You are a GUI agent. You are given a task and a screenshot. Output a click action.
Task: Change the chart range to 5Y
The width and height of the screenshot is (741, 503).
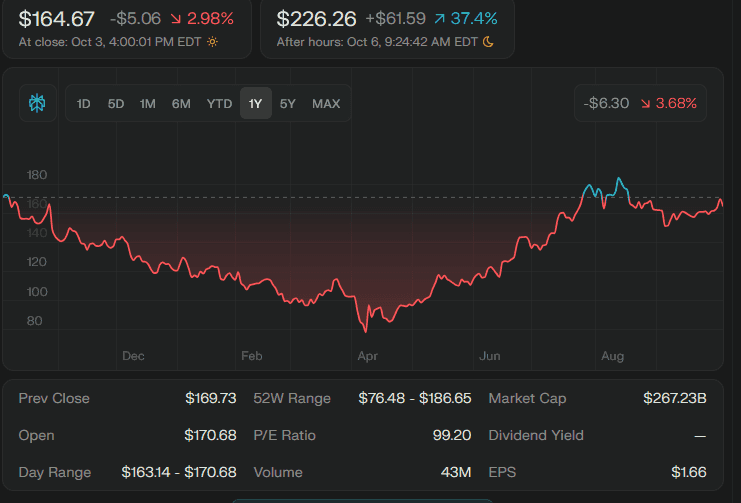288,103
